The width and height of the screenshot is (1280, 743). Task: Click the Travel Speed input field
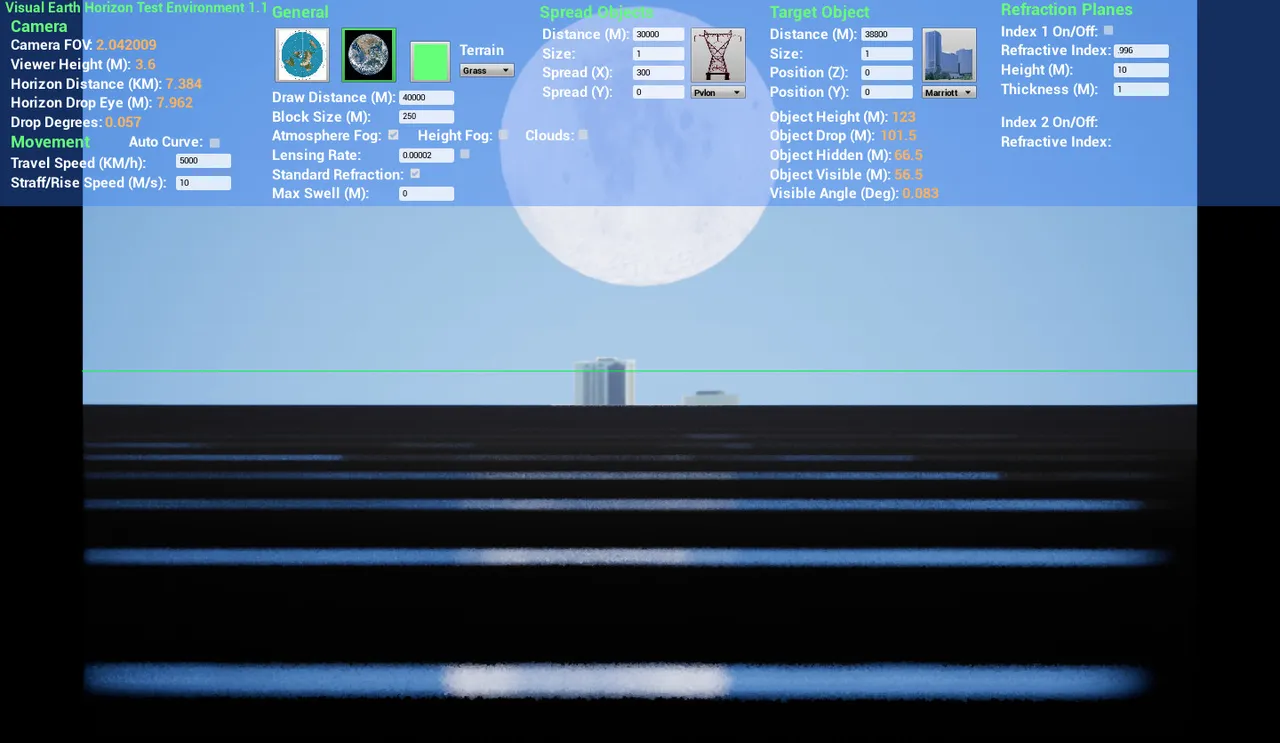tap(203, 161)
